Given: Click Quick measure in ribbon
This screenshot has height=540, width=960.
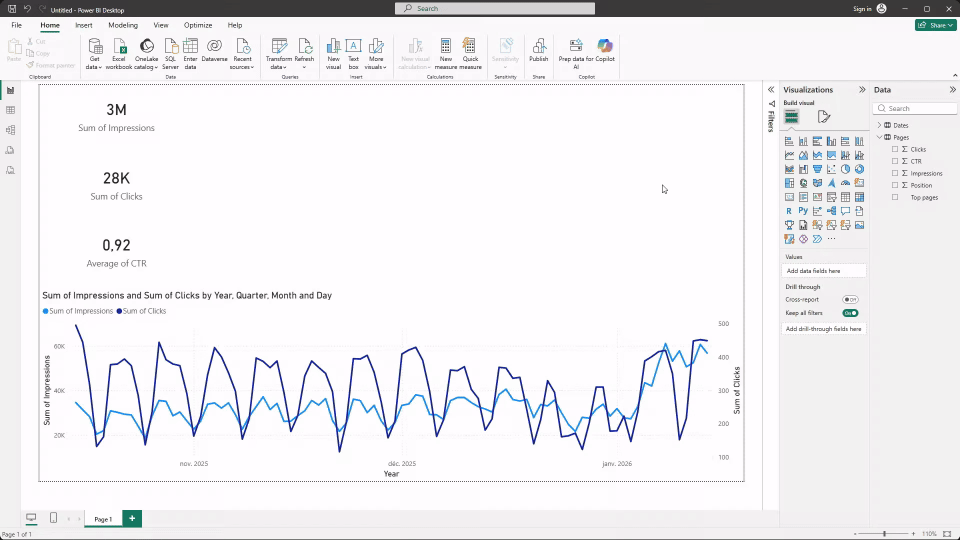Looking at the screenshot, I should (470, 54).
